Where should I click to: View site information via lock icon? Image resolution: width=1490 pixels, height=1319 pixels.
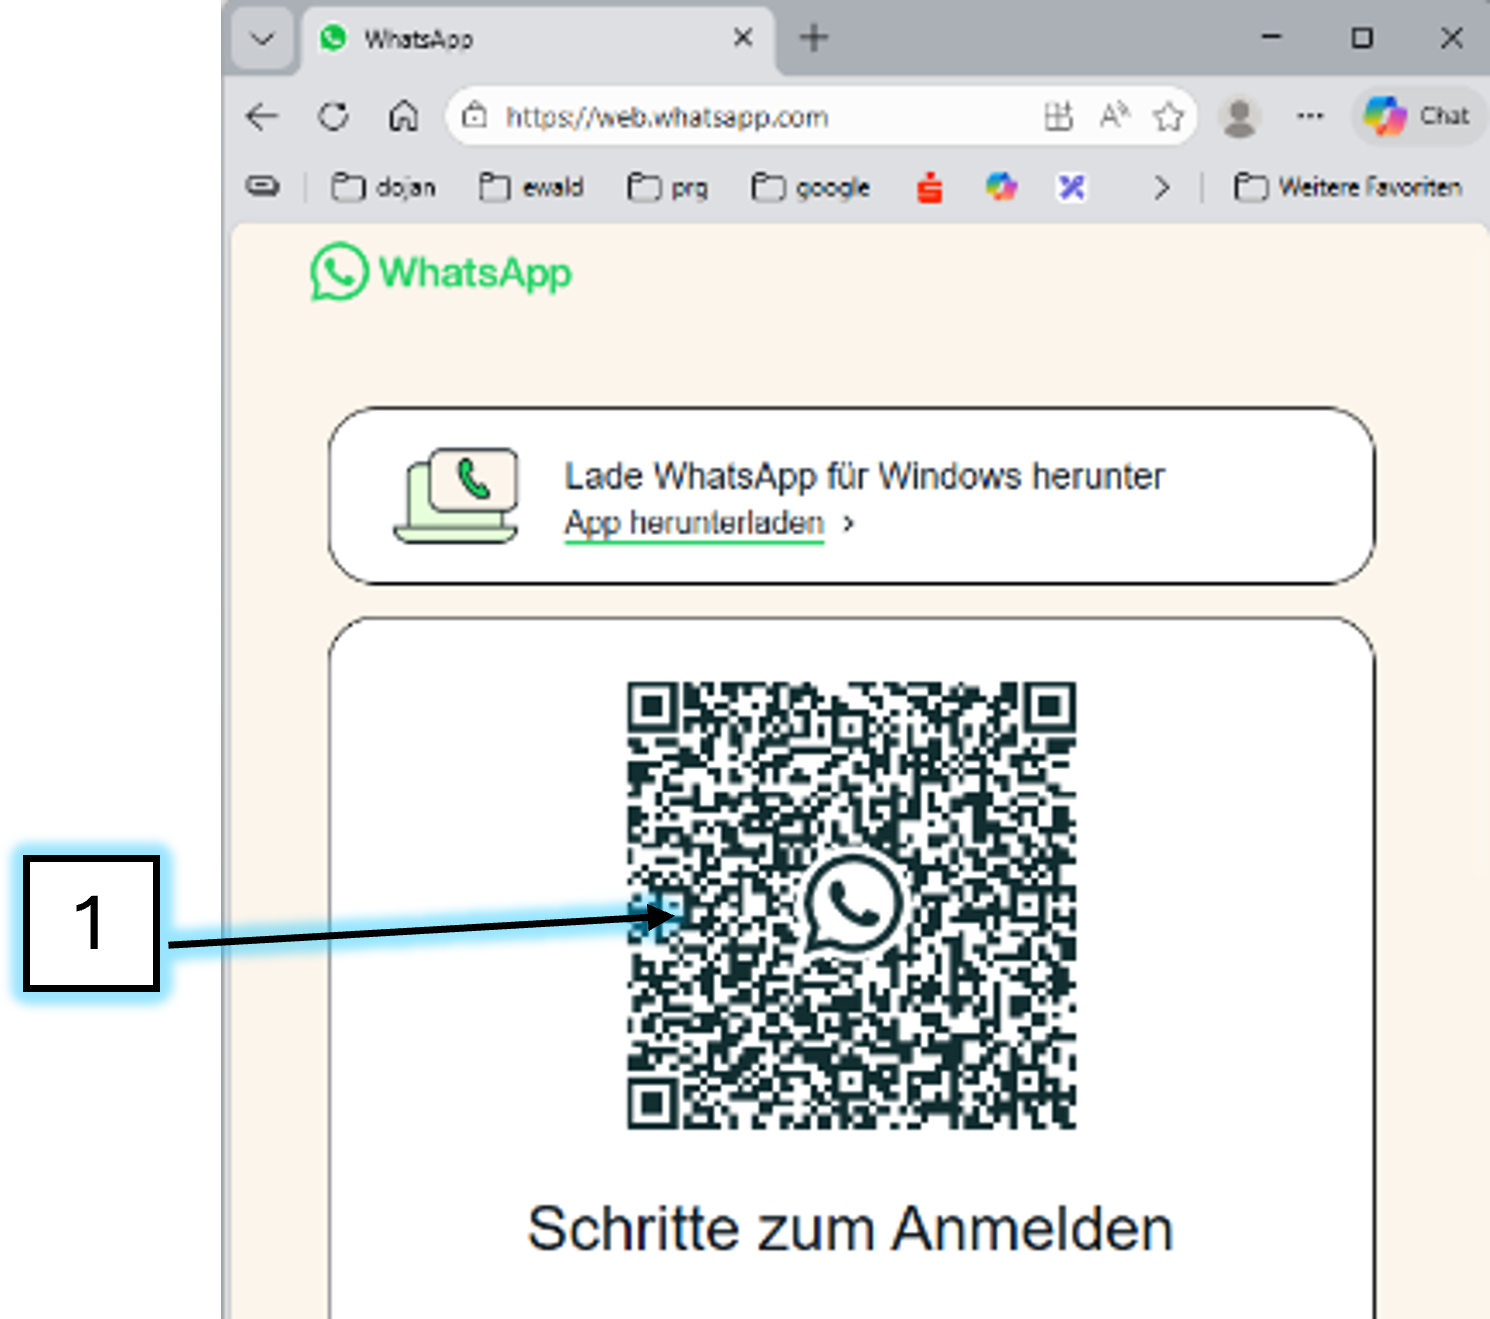click(475, 117)
